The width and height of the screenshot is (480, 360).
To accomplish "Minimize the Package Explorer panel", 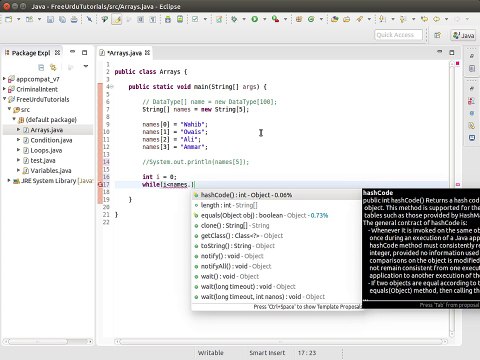I will point(73,52).
